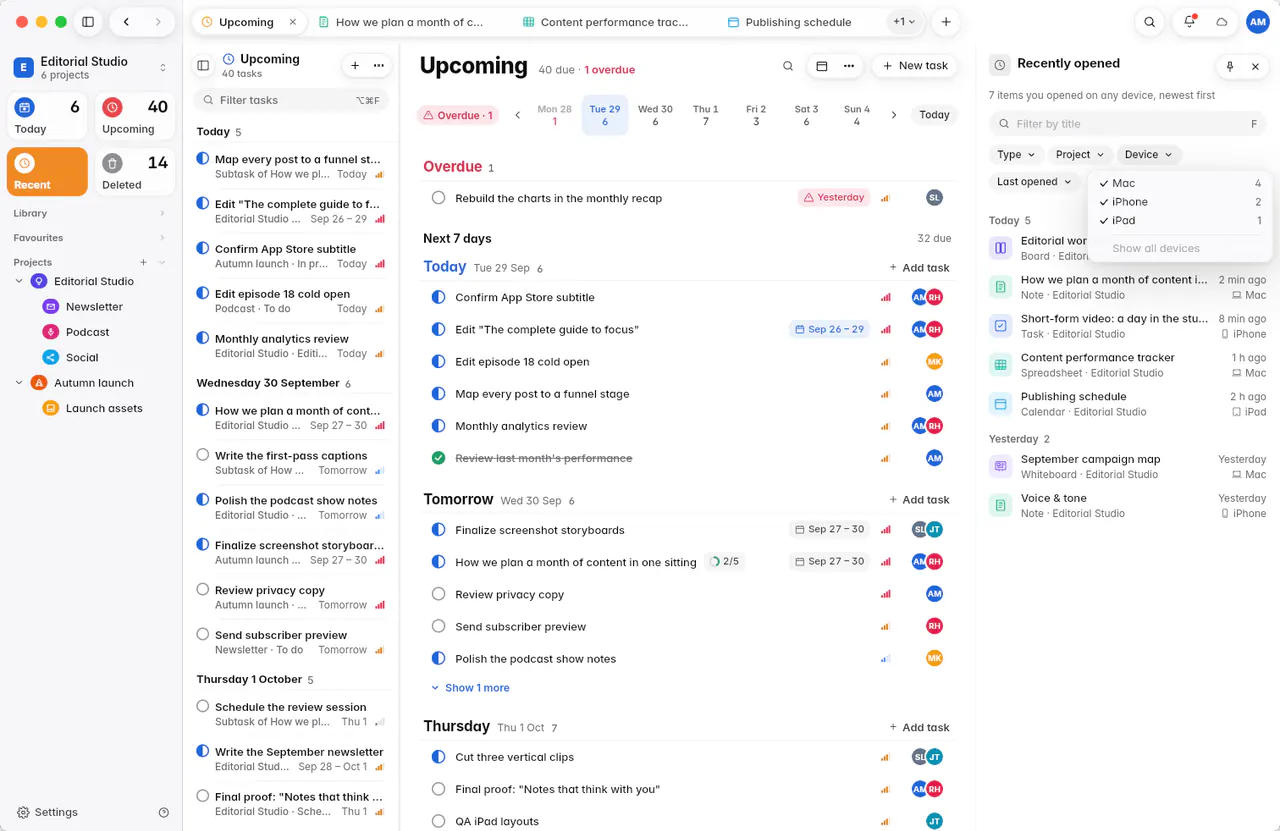Open the Project filter dropdown
Viewport: 1280px width, 831px height.
click(x=1080, y=155)
